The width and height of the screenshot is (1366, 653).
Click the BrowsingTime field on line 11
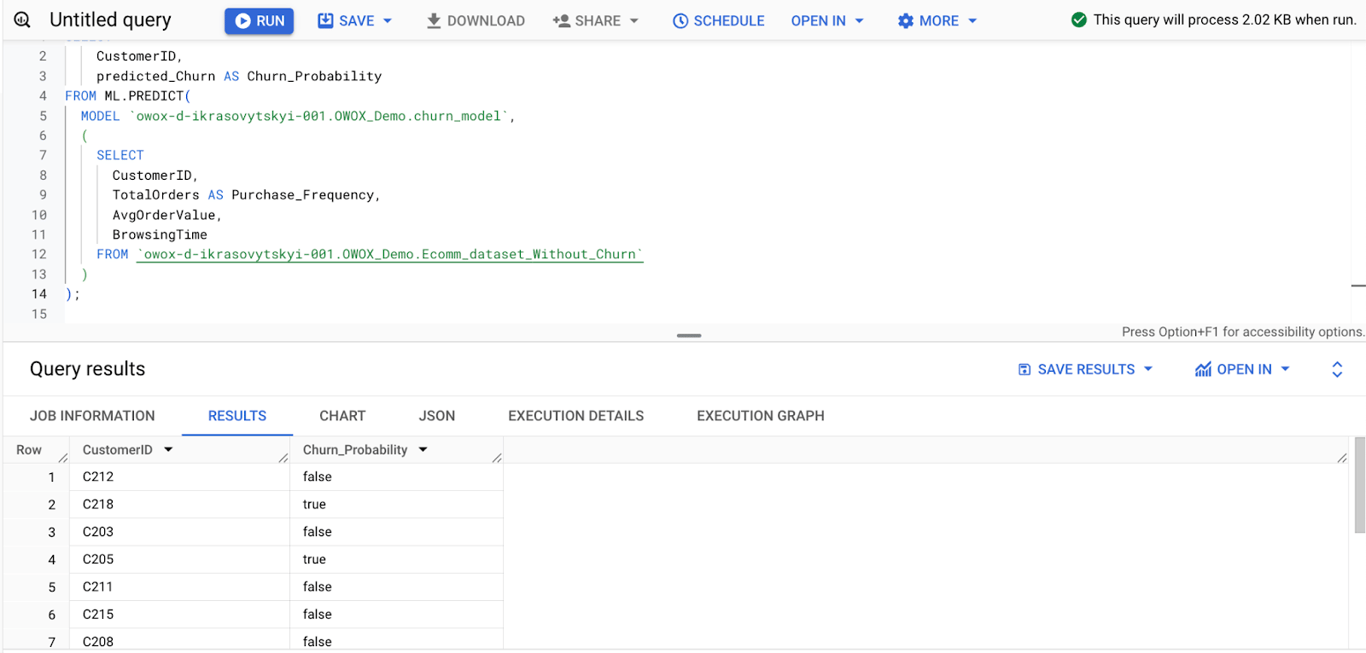160,235
